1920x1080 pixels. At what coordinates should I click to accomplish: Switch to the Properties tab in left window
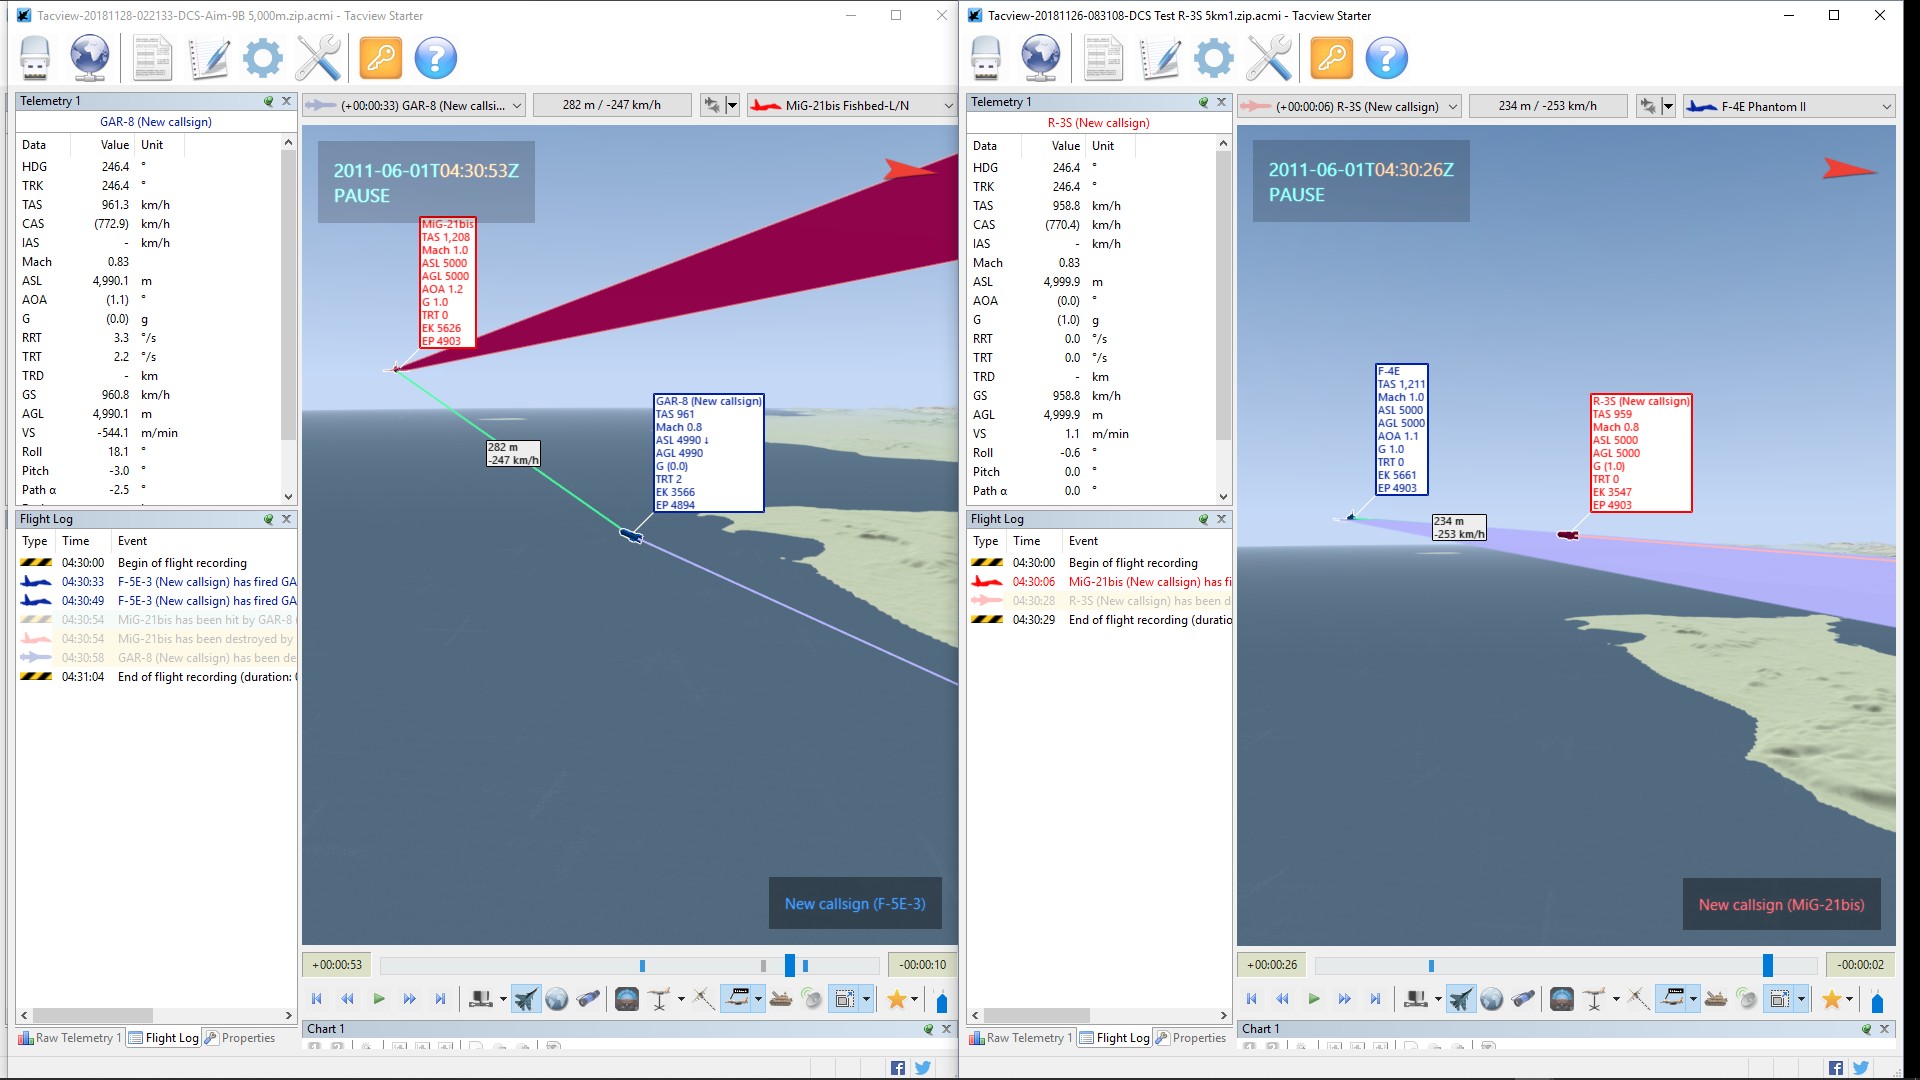coord(240,1038)
